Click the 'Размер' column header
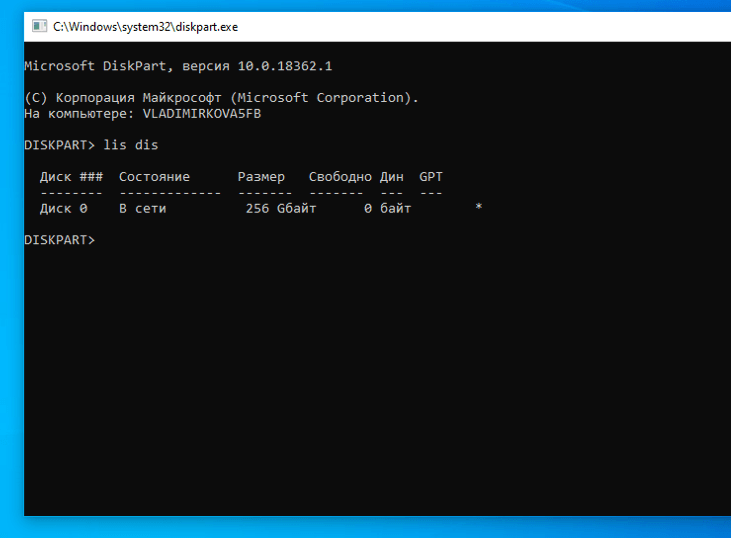Image resolution: width=731 pixels, height=538 pixels. pos(261,177)
